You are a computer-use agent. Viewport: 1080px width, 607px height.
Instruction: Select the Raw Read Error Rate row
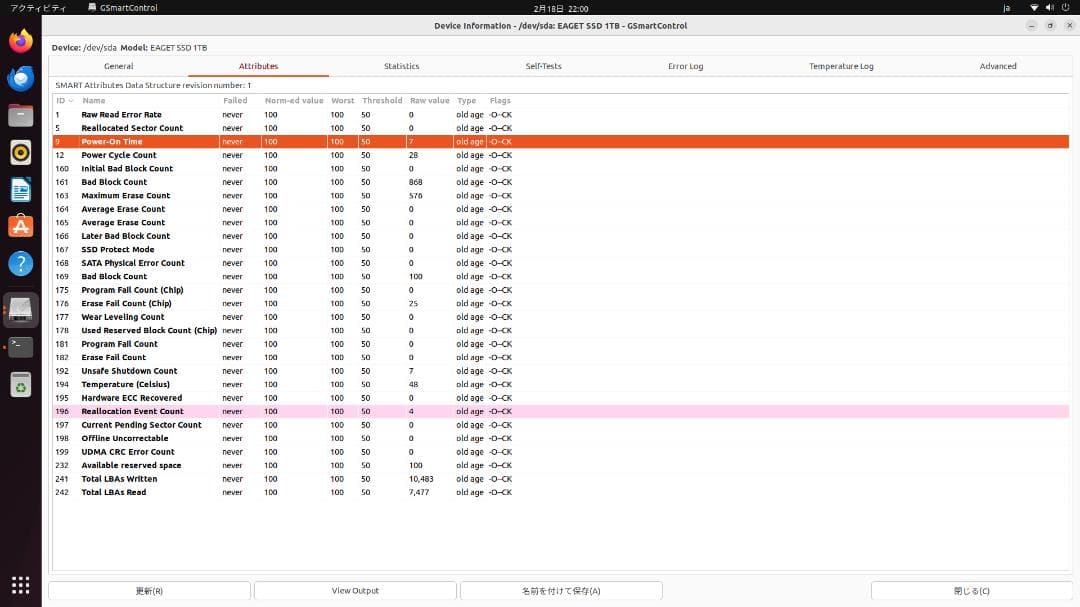[561, 114]
